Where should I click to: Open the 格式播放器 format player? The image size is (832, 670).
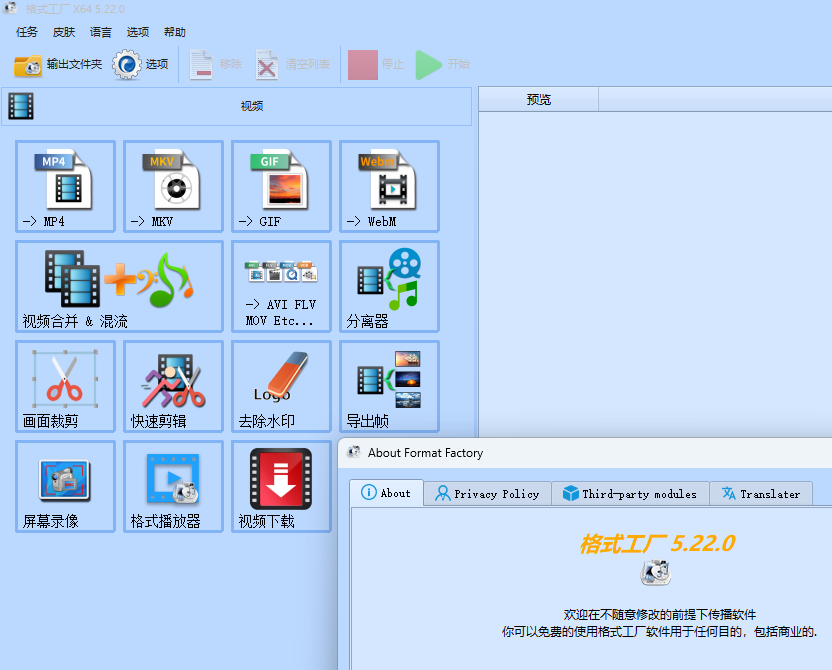tap(173, 486)
